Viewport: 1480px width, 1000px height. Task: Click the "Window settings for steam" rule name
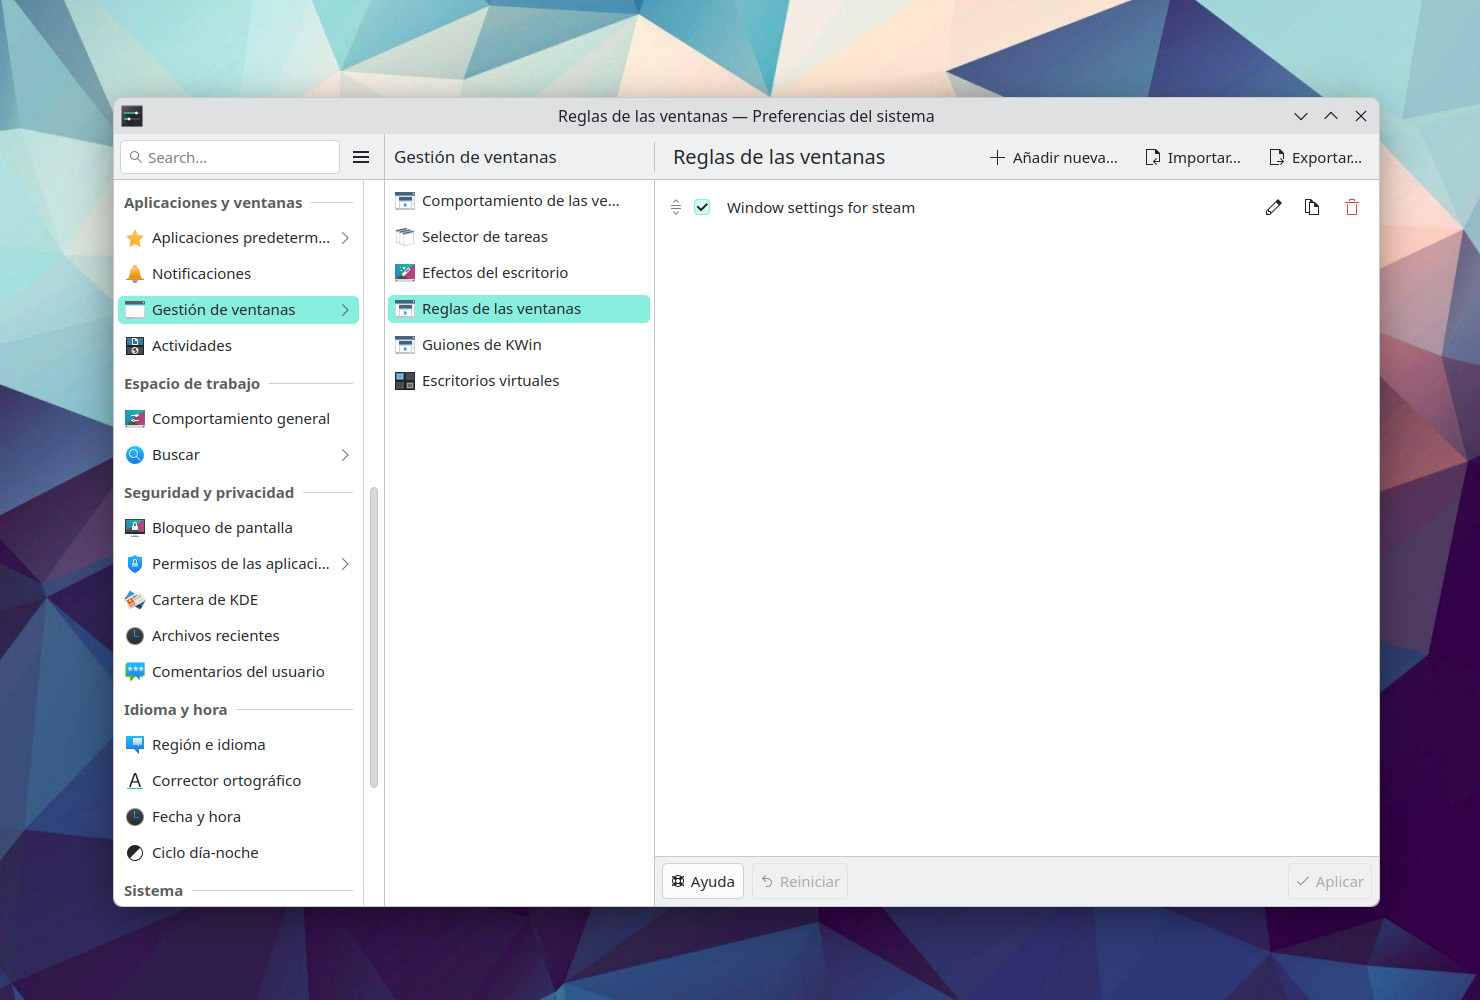pos(821,208)
